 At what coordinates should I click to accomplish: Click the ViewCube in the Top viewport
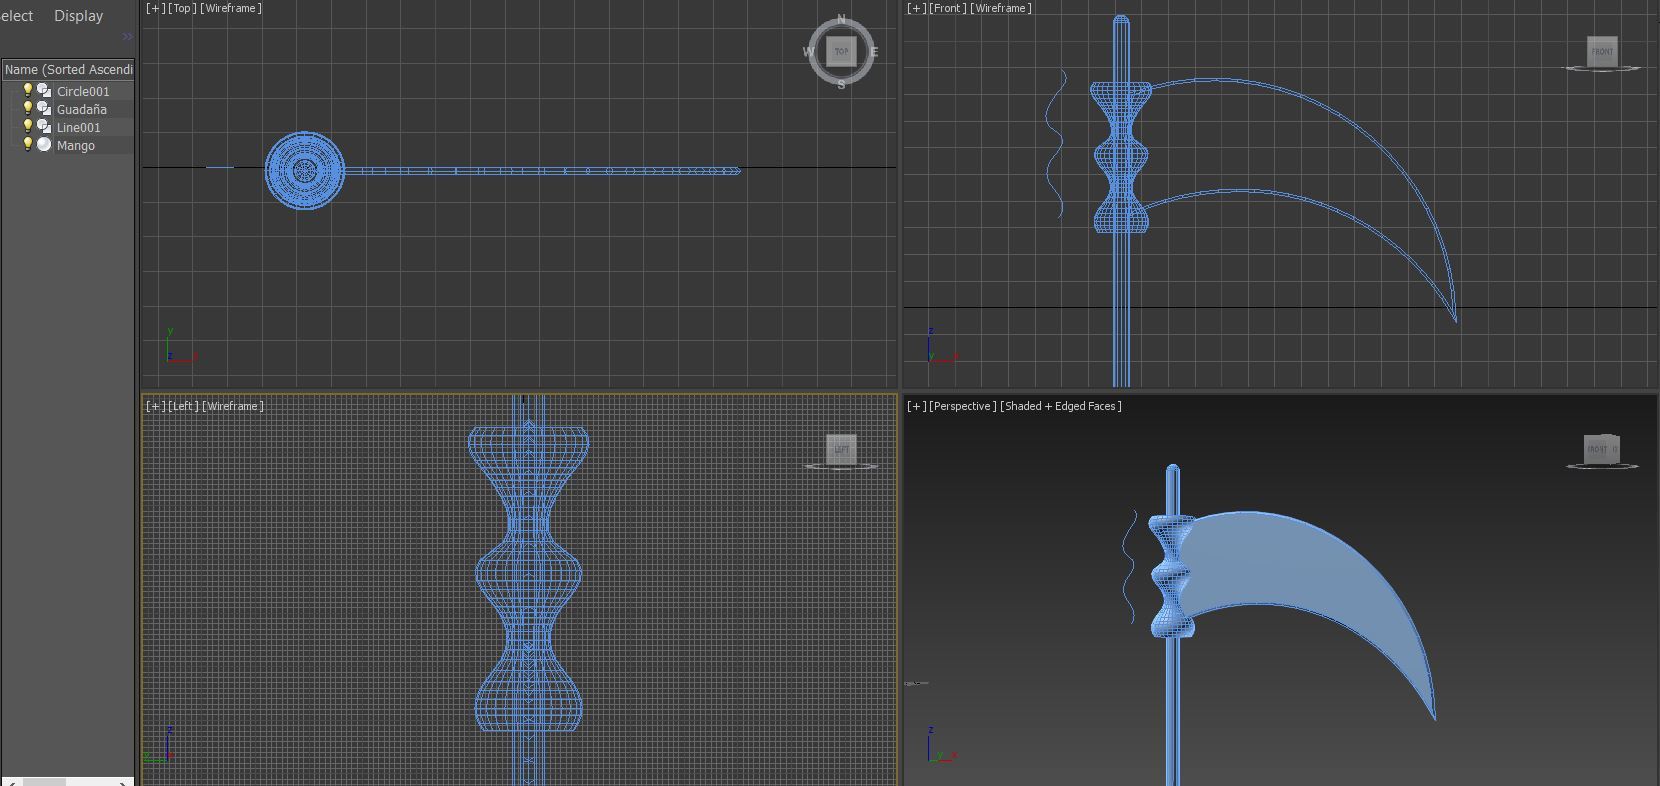(841, 51)
